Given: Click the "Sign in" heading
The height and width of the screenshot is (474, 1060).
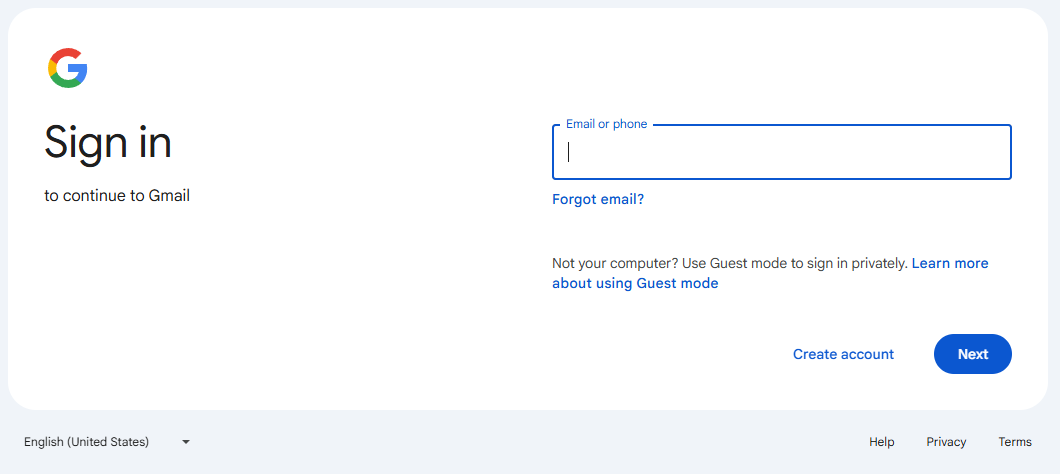Looking at the screenshot, I should (x=108, y=143).
